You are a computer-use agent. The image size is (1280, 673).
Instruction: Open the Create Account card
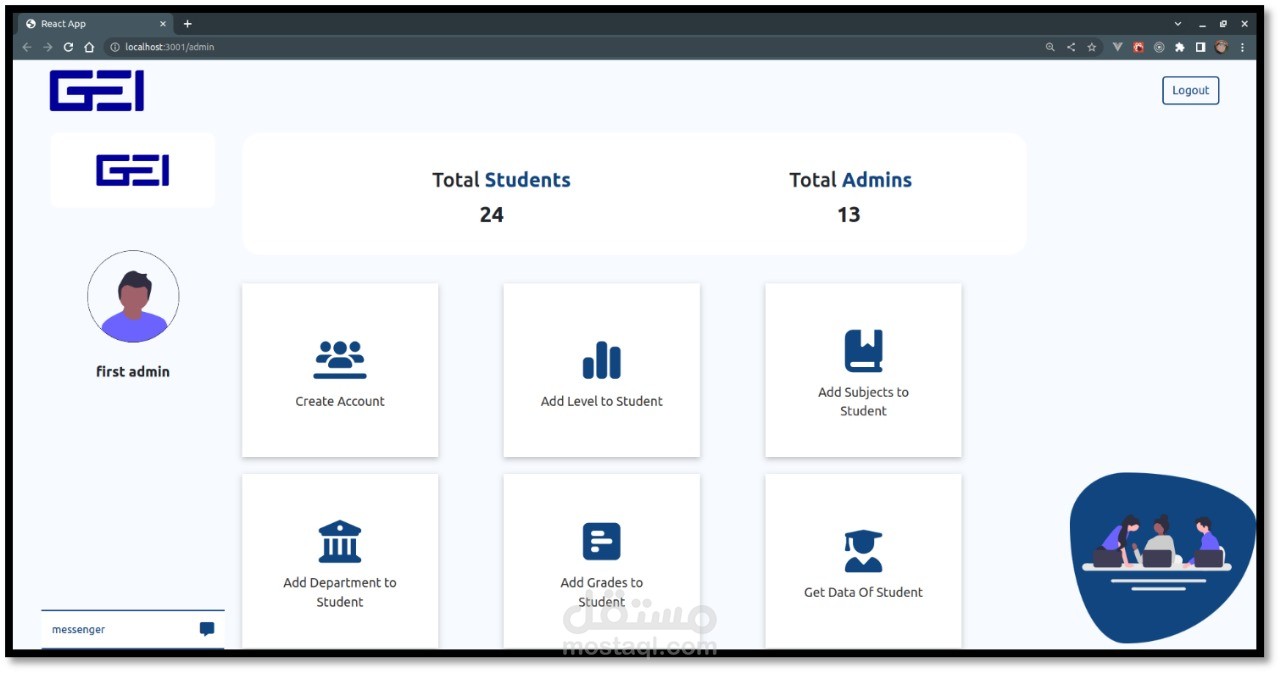point(340,370)
